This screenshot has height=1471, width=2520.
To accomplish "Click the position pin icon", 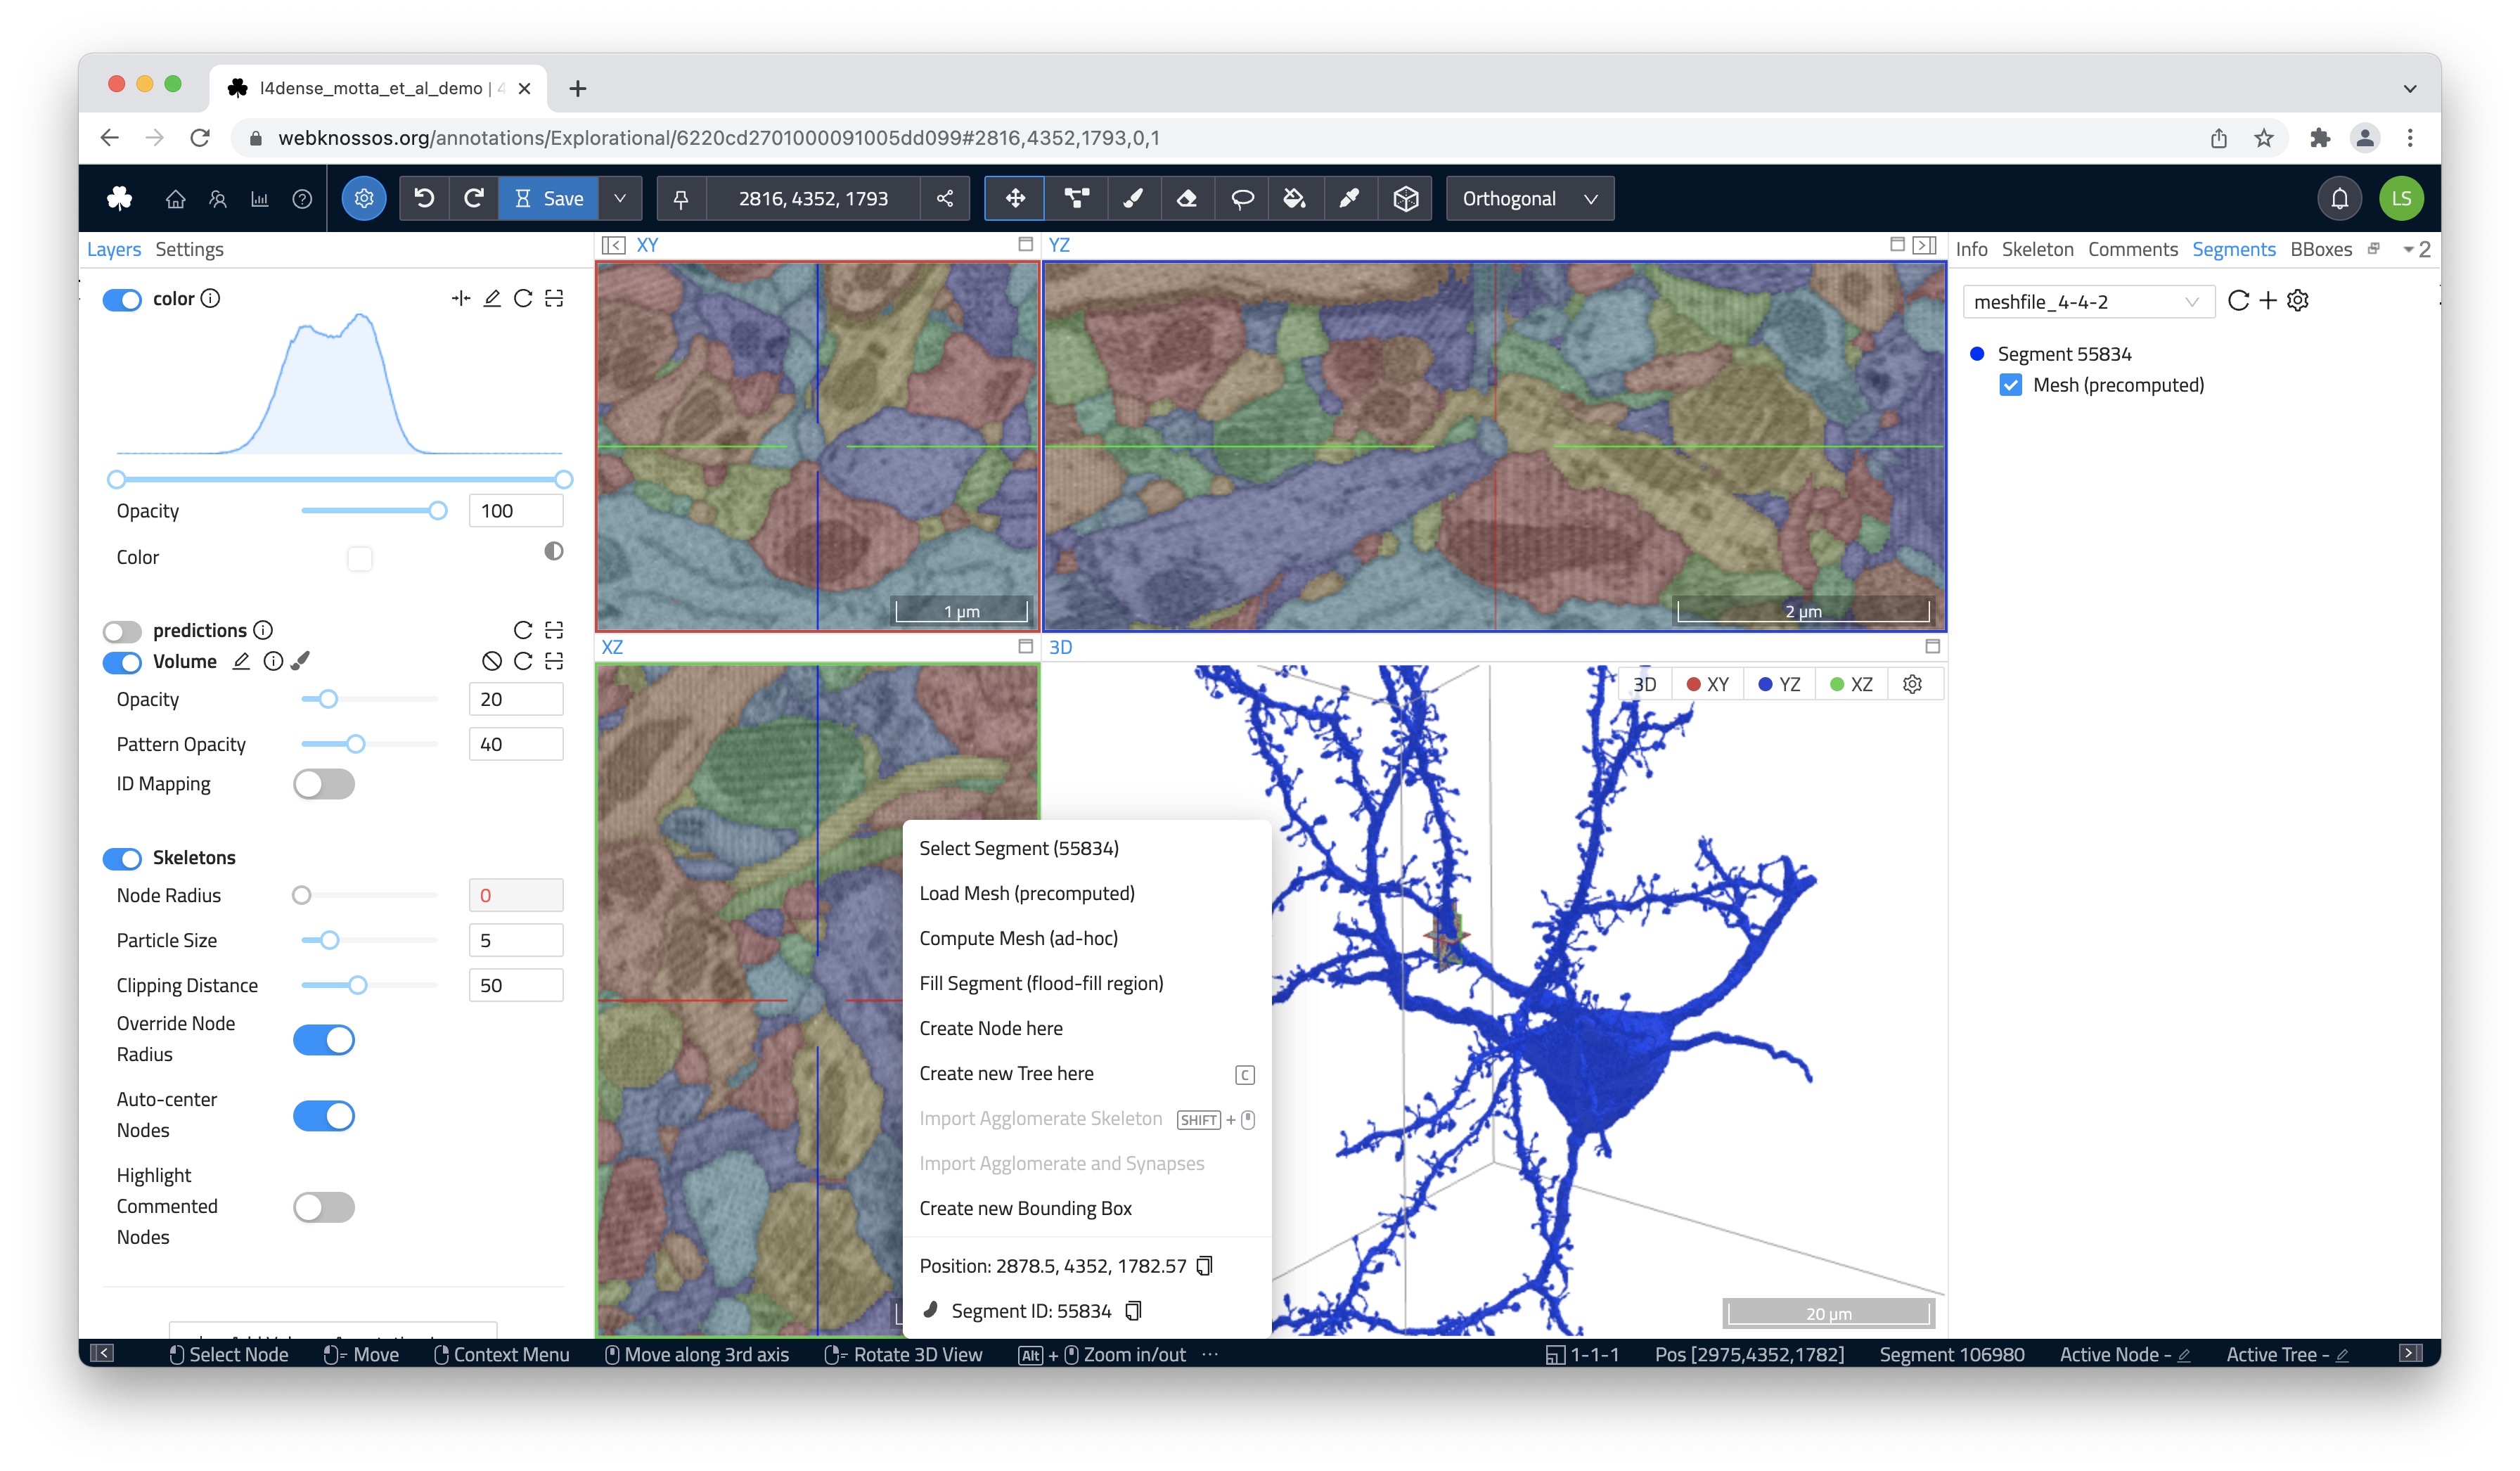I will click(681, 199).
